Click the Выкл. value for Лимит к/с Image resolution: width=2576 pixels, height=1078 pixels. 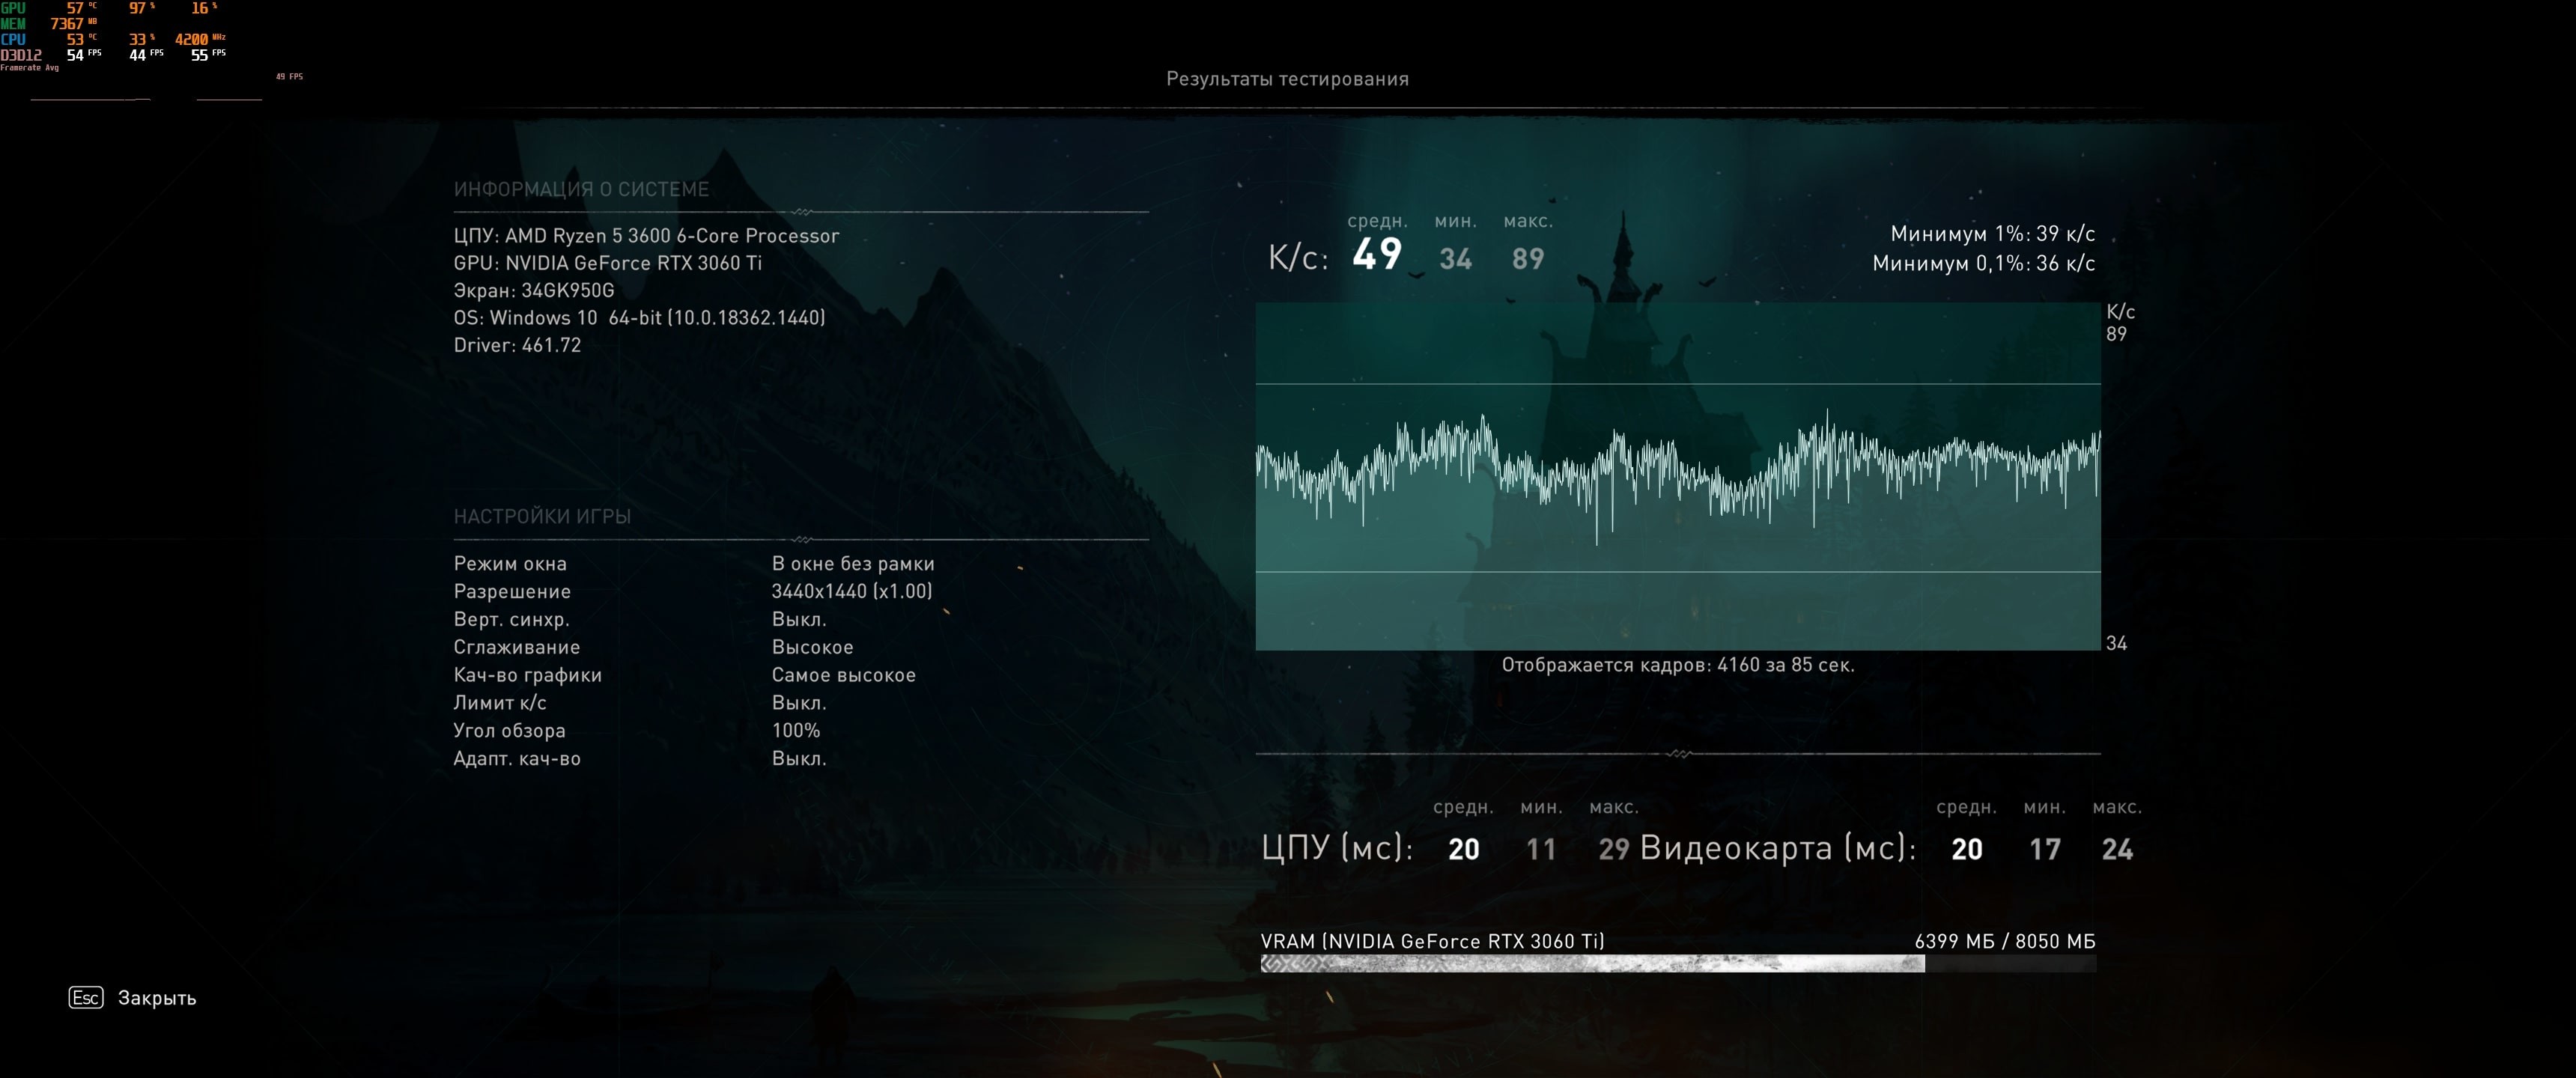tap(799, 703)
